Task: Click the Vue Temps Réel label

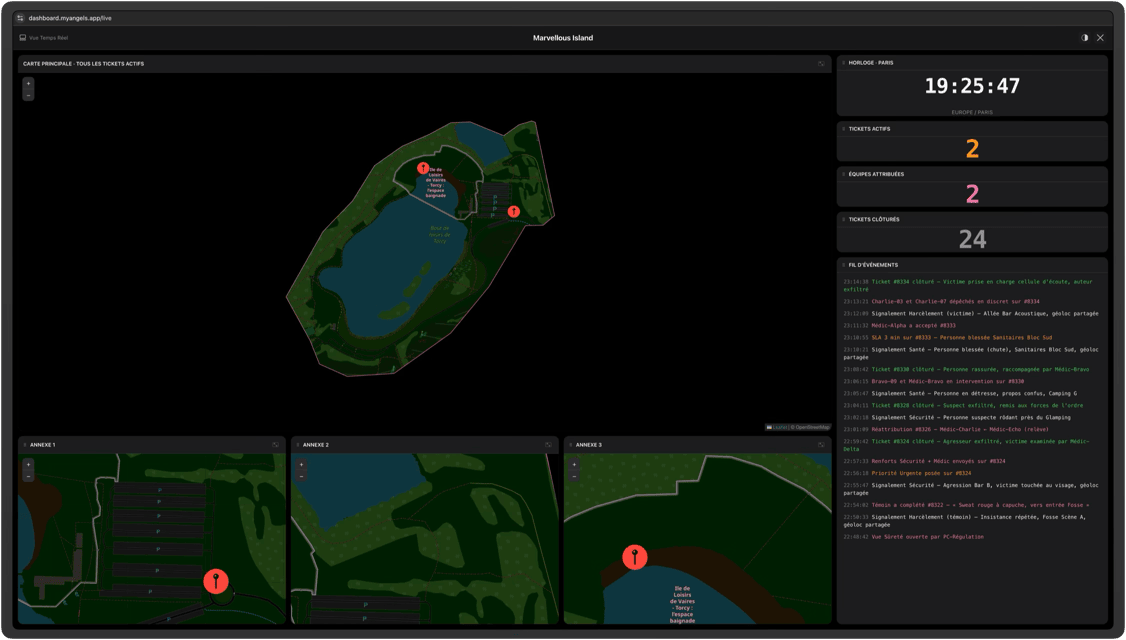Action: pyautogui.click(x=49, y=38)
